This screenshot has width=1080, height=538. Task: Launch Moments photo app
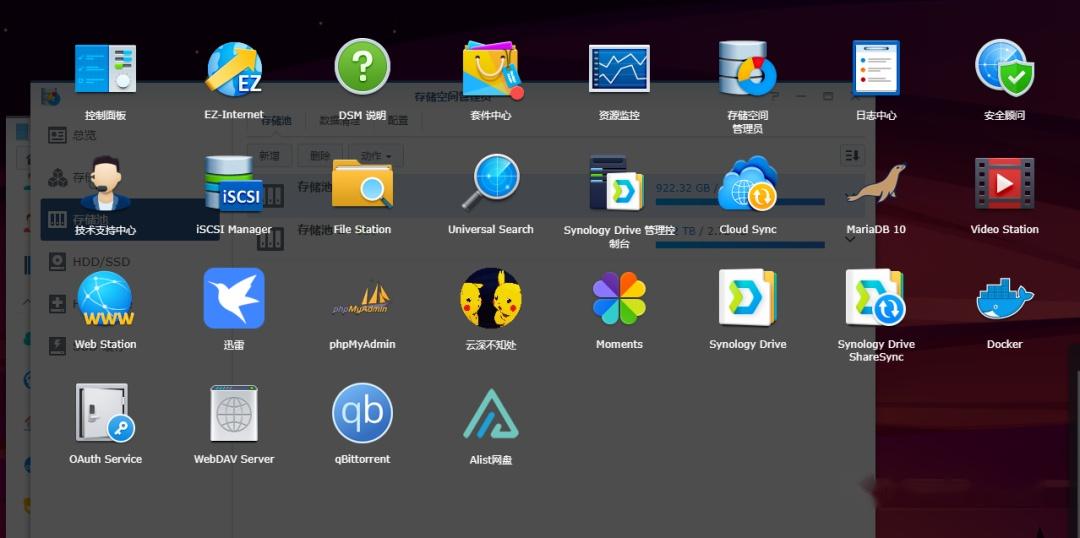(x=619, y=298)
